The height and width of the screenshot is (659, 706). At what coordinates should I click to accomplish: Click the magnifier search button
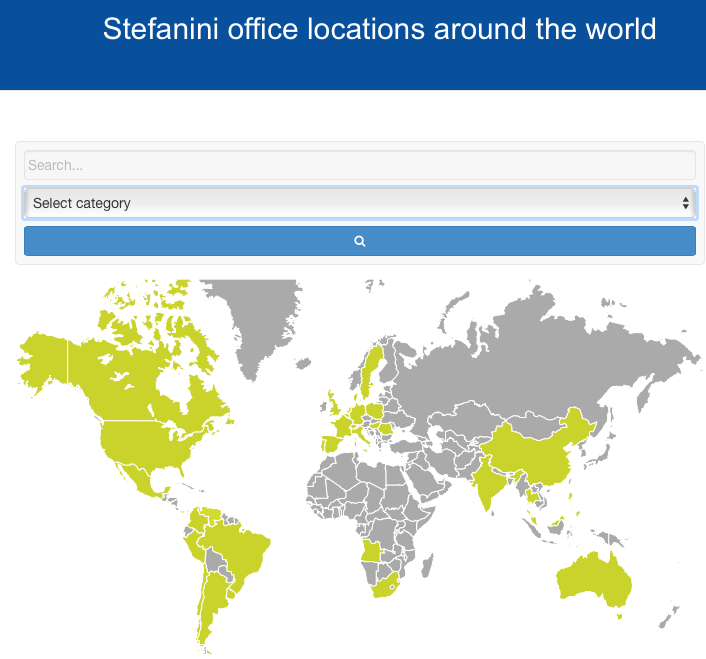[359, 241]
